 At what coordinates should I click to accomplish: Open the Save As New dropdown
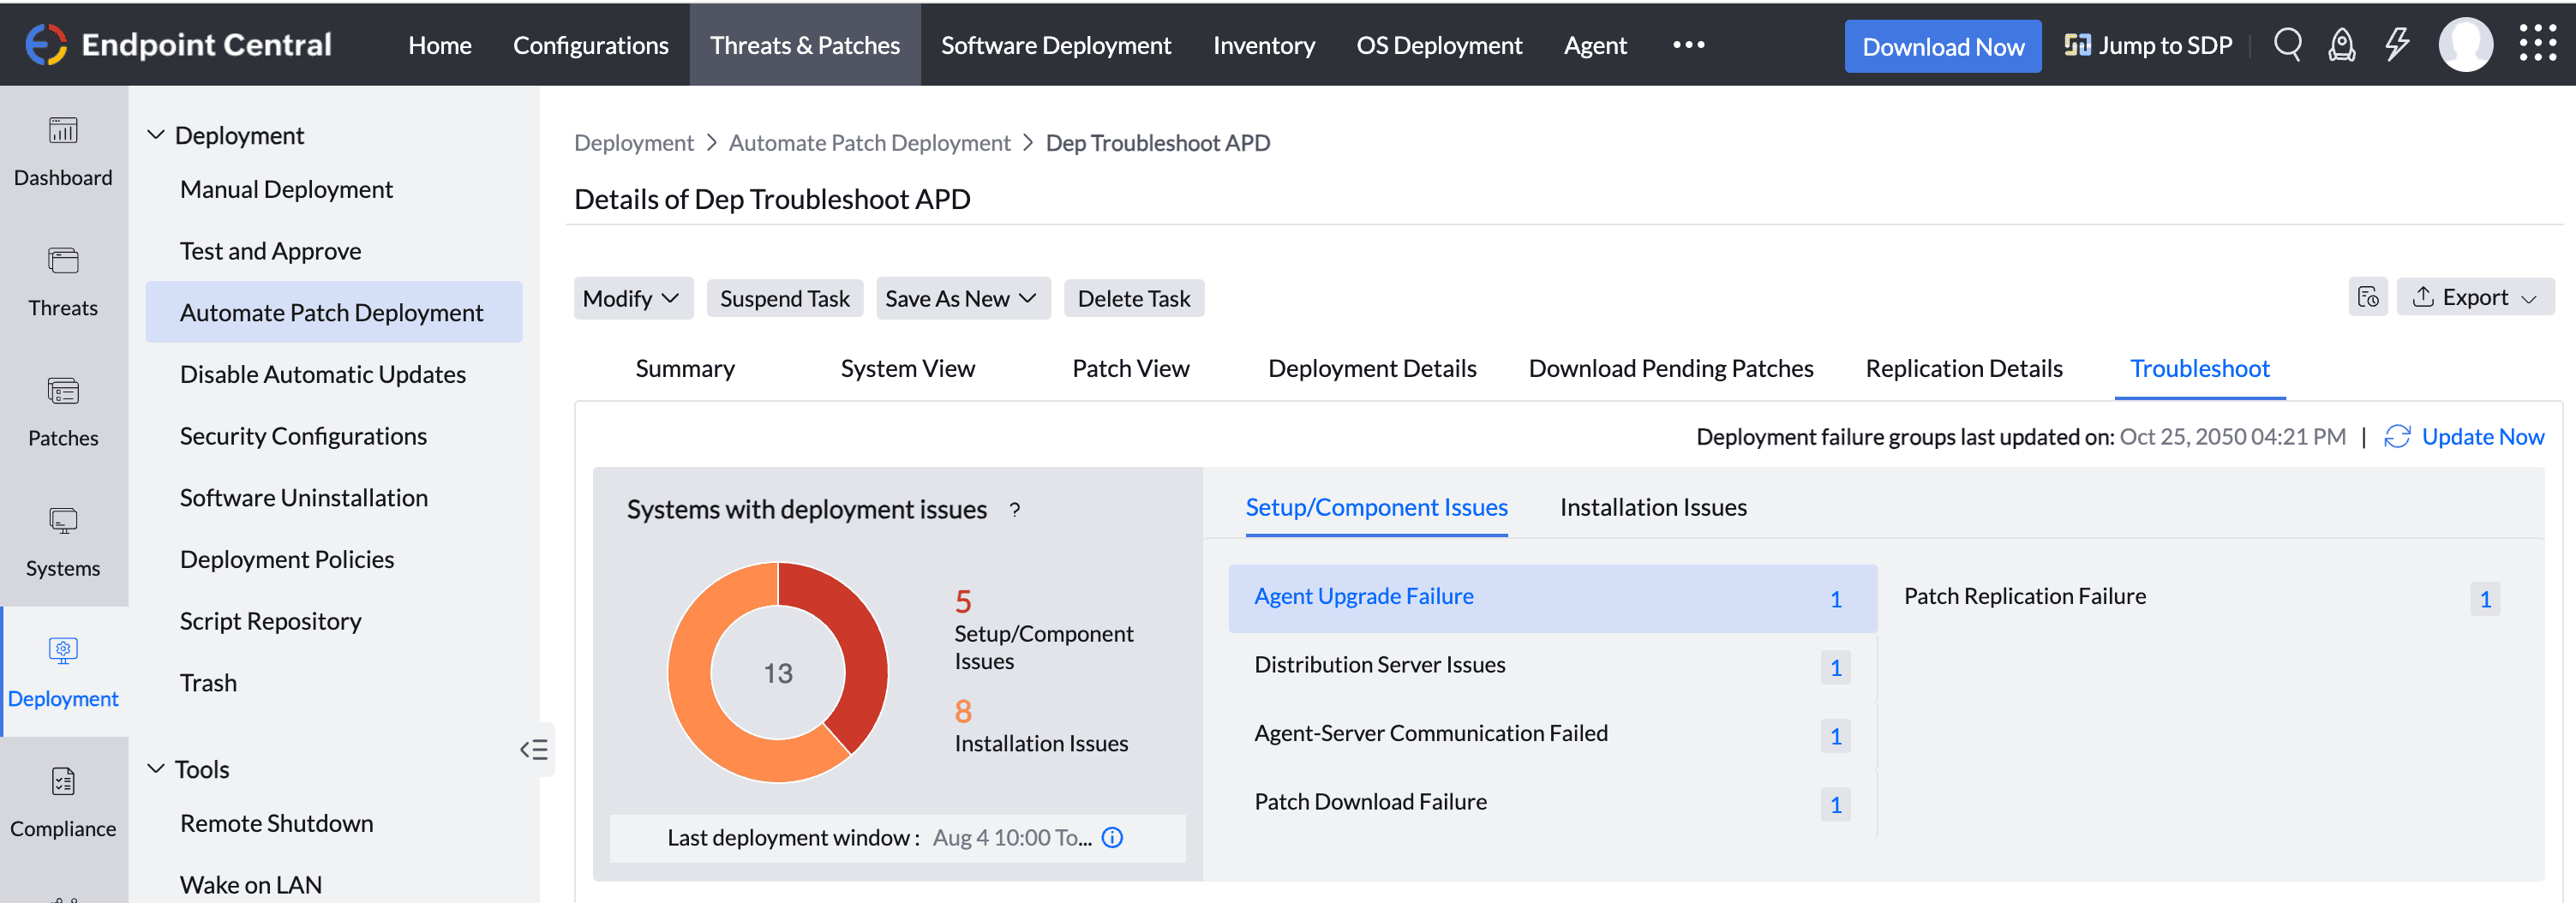tap(962, 298)
